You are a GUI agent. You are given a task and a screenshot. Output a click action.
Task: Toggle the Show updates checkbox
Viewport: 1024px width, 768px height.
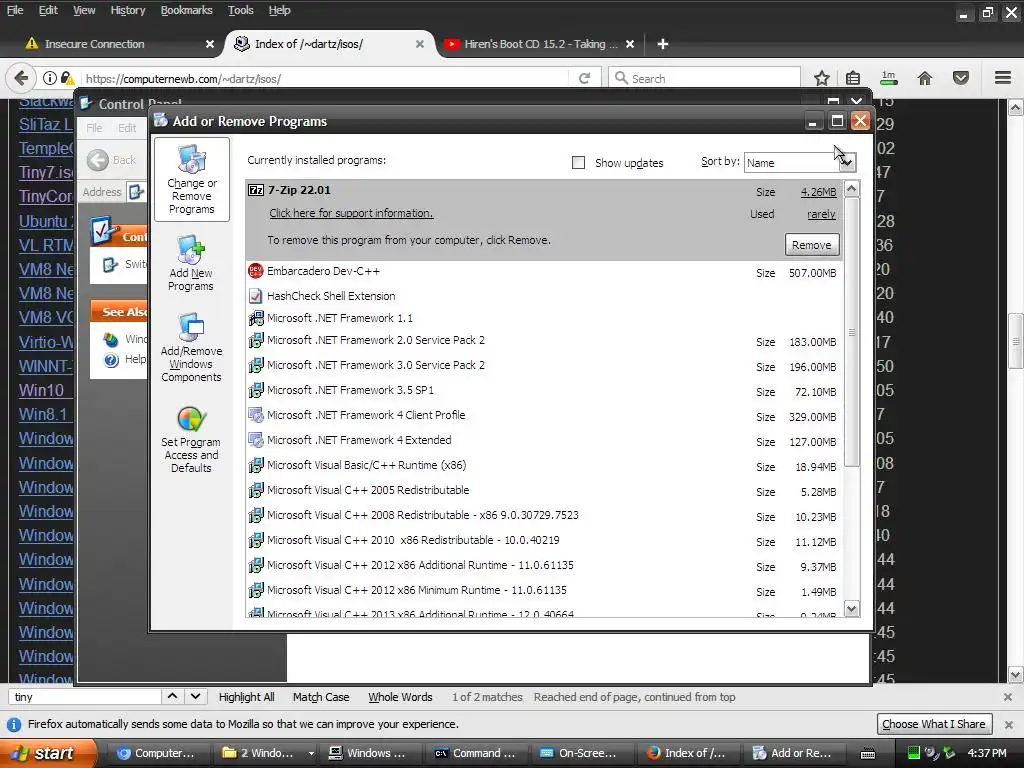pyautogui.click(x=579, y=163)
